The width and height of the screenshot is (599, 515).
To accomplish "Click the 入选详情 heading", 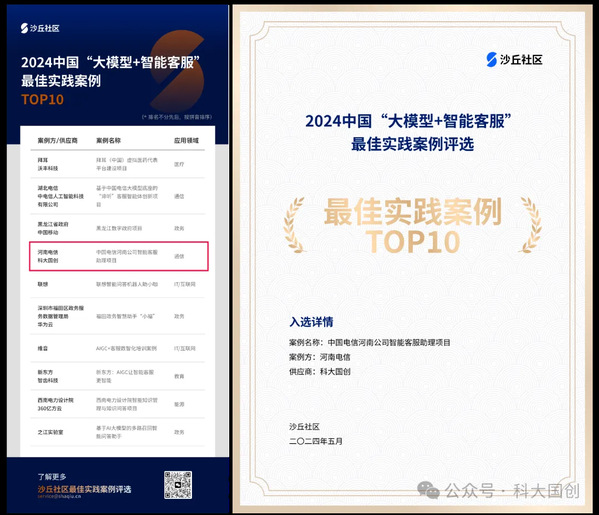I will (311, 322).
